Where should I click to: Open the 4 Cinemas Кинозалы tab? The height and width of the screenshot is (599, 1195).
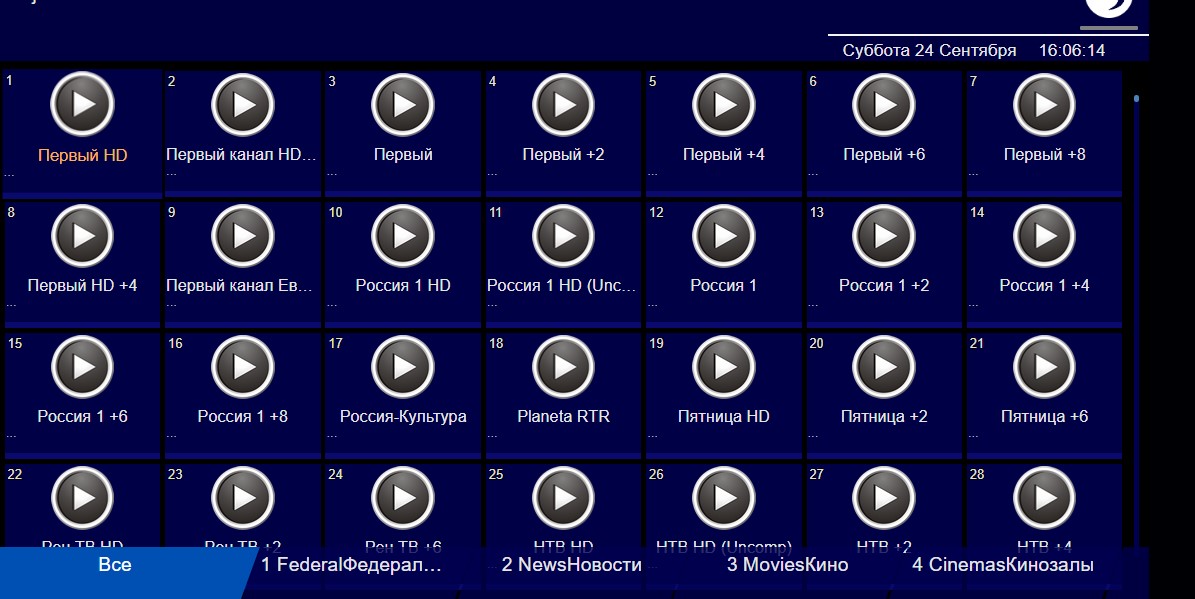pyautogui.click(x=1003, y=565)
